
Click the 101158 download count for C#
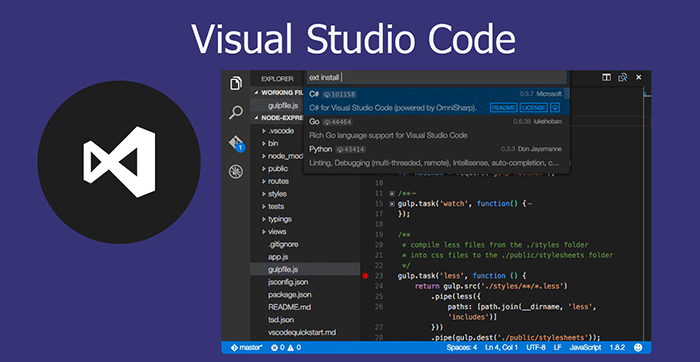click(339, 94)
